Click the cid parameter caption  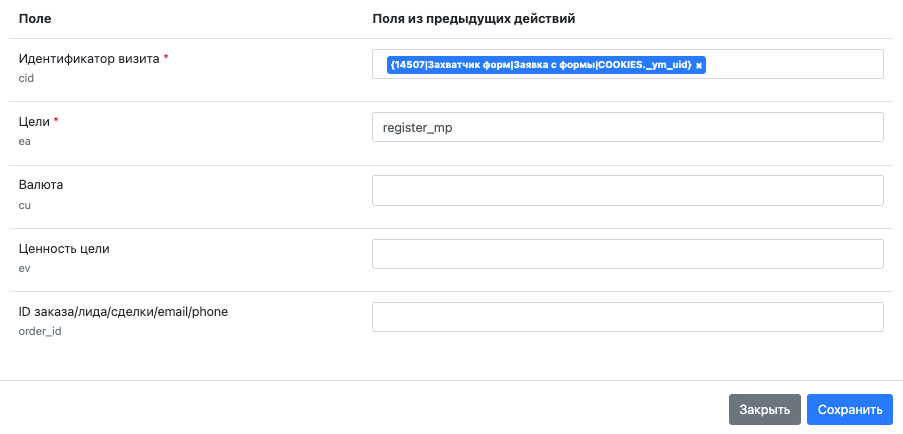tap(26, 78)
